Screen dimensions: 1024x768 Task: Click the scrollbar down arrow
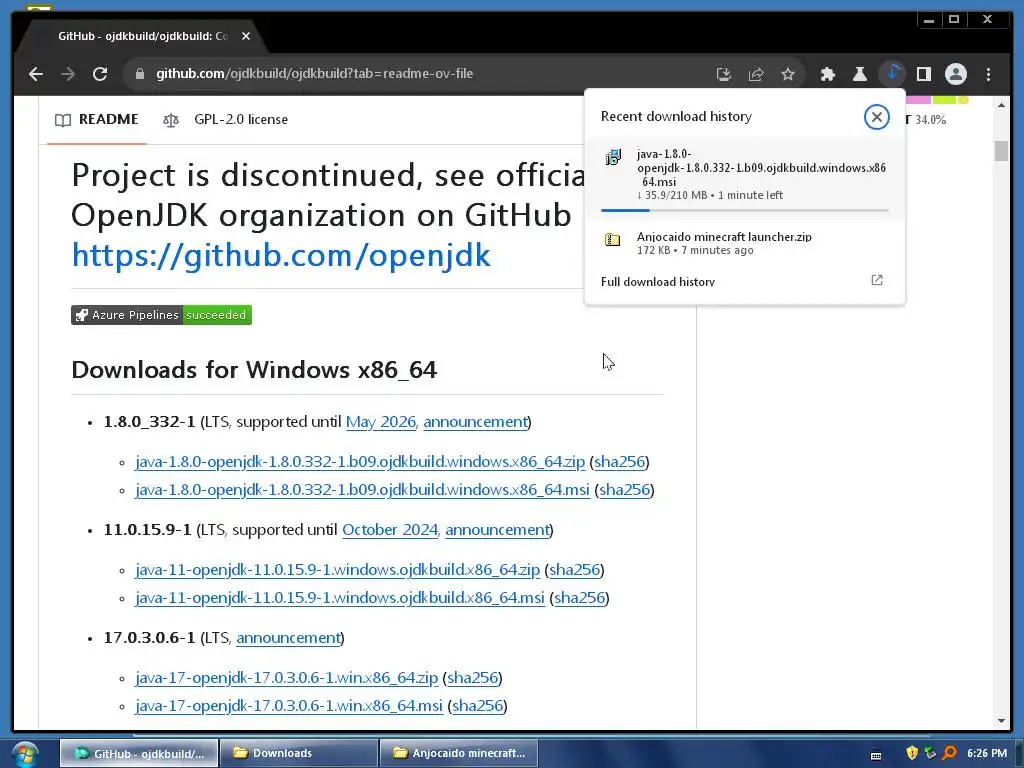pyautogui.click(x=1001, y=721)
